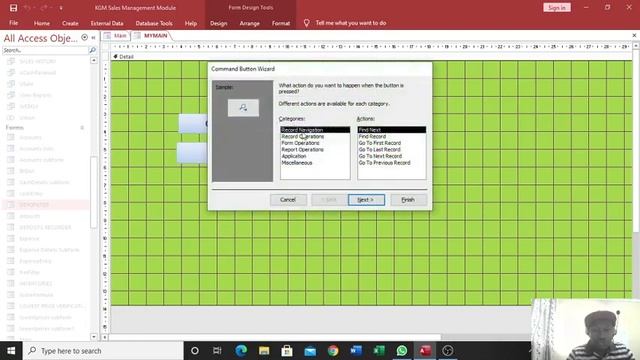Select the Miscellaneous category
This screenshot has width=640, height=360.
coord(315,162)
